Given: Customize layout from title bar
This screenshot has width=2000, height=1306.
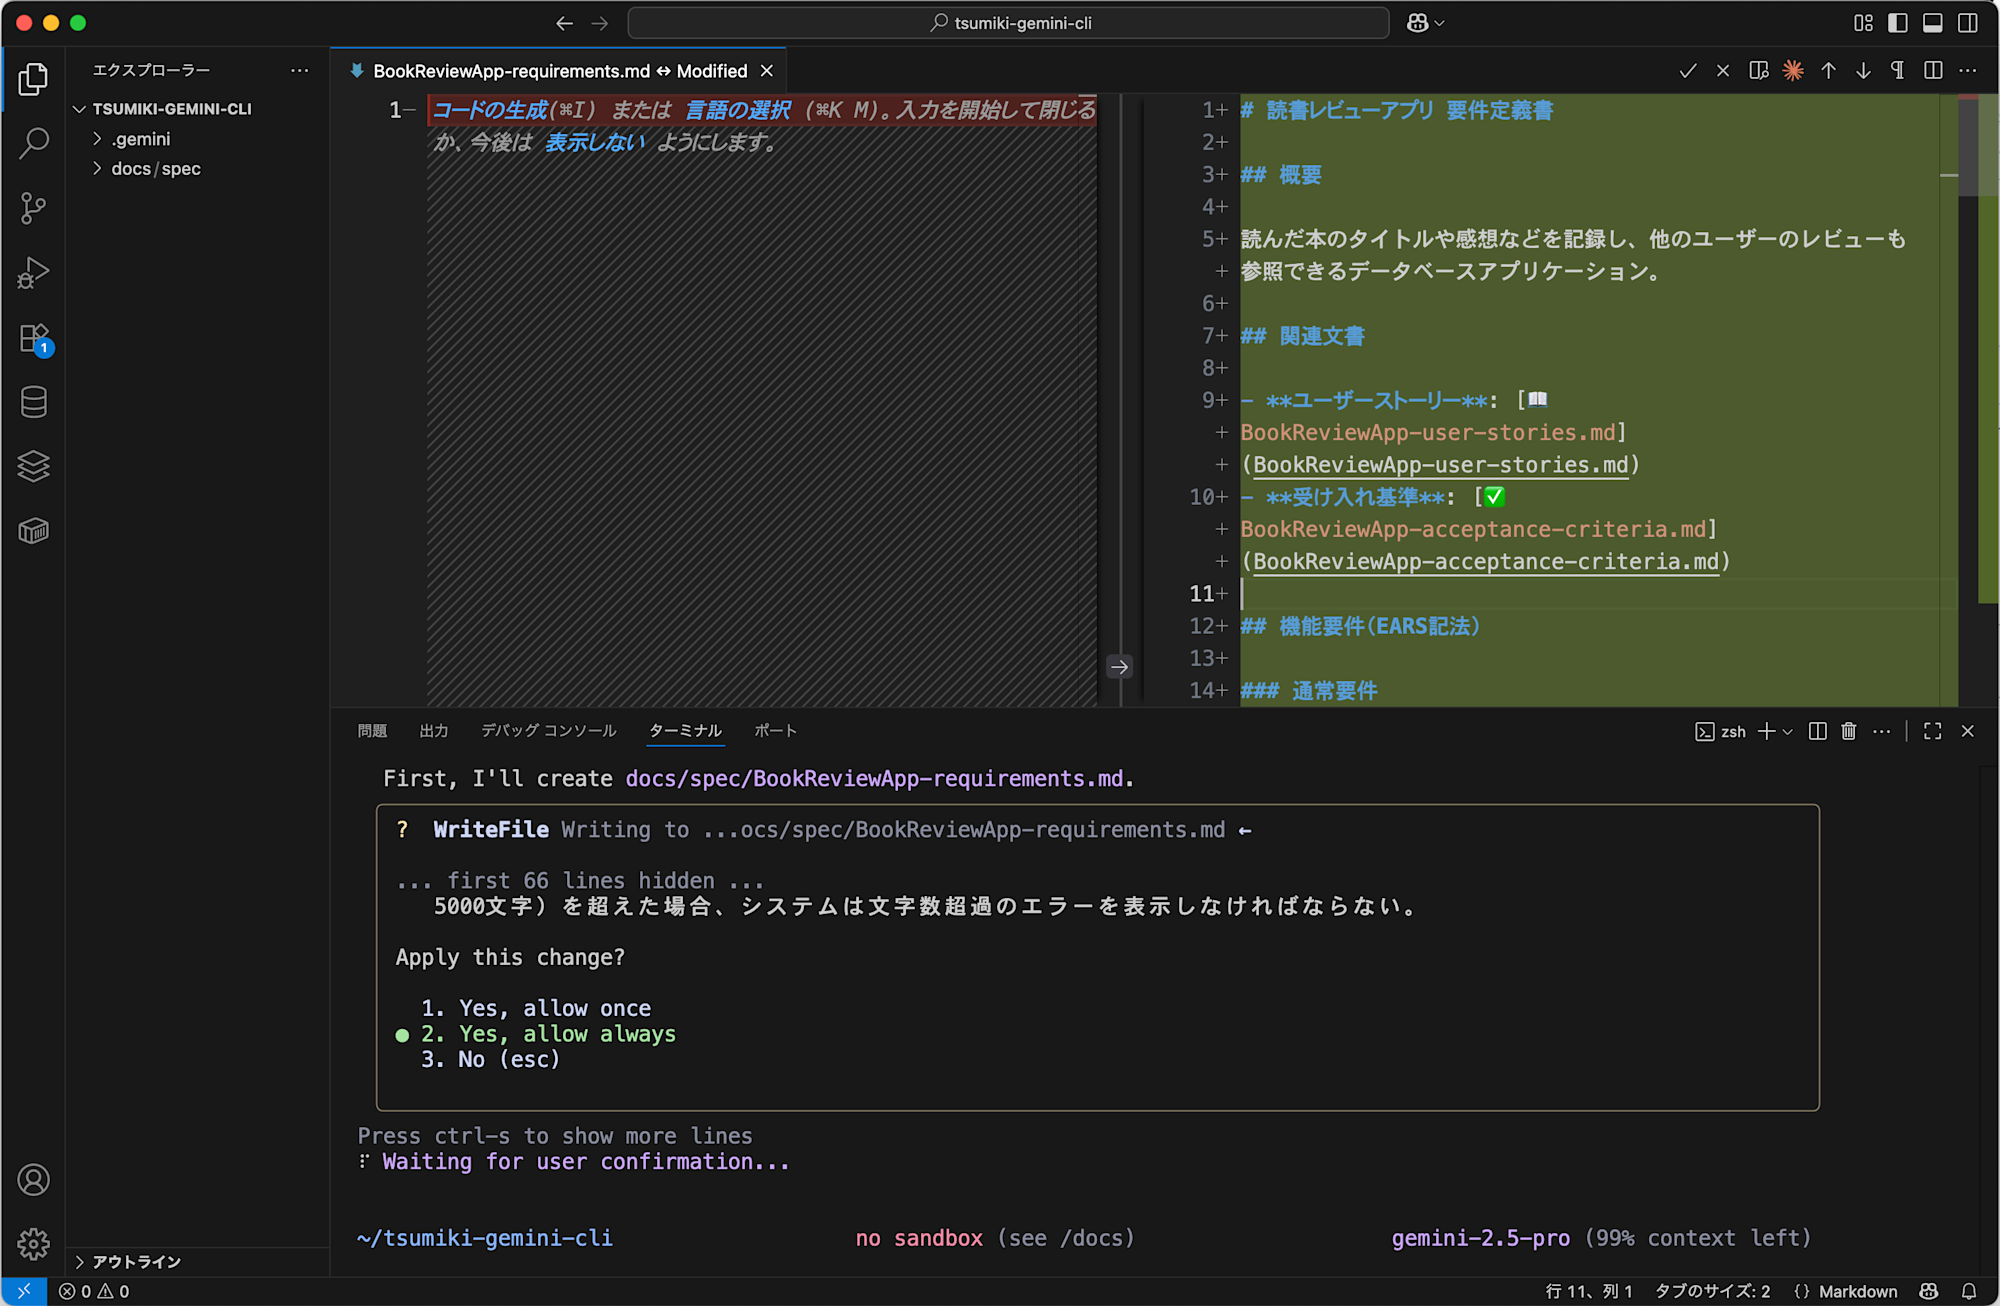Looking at the screenshot, I should pos(1863,23).
